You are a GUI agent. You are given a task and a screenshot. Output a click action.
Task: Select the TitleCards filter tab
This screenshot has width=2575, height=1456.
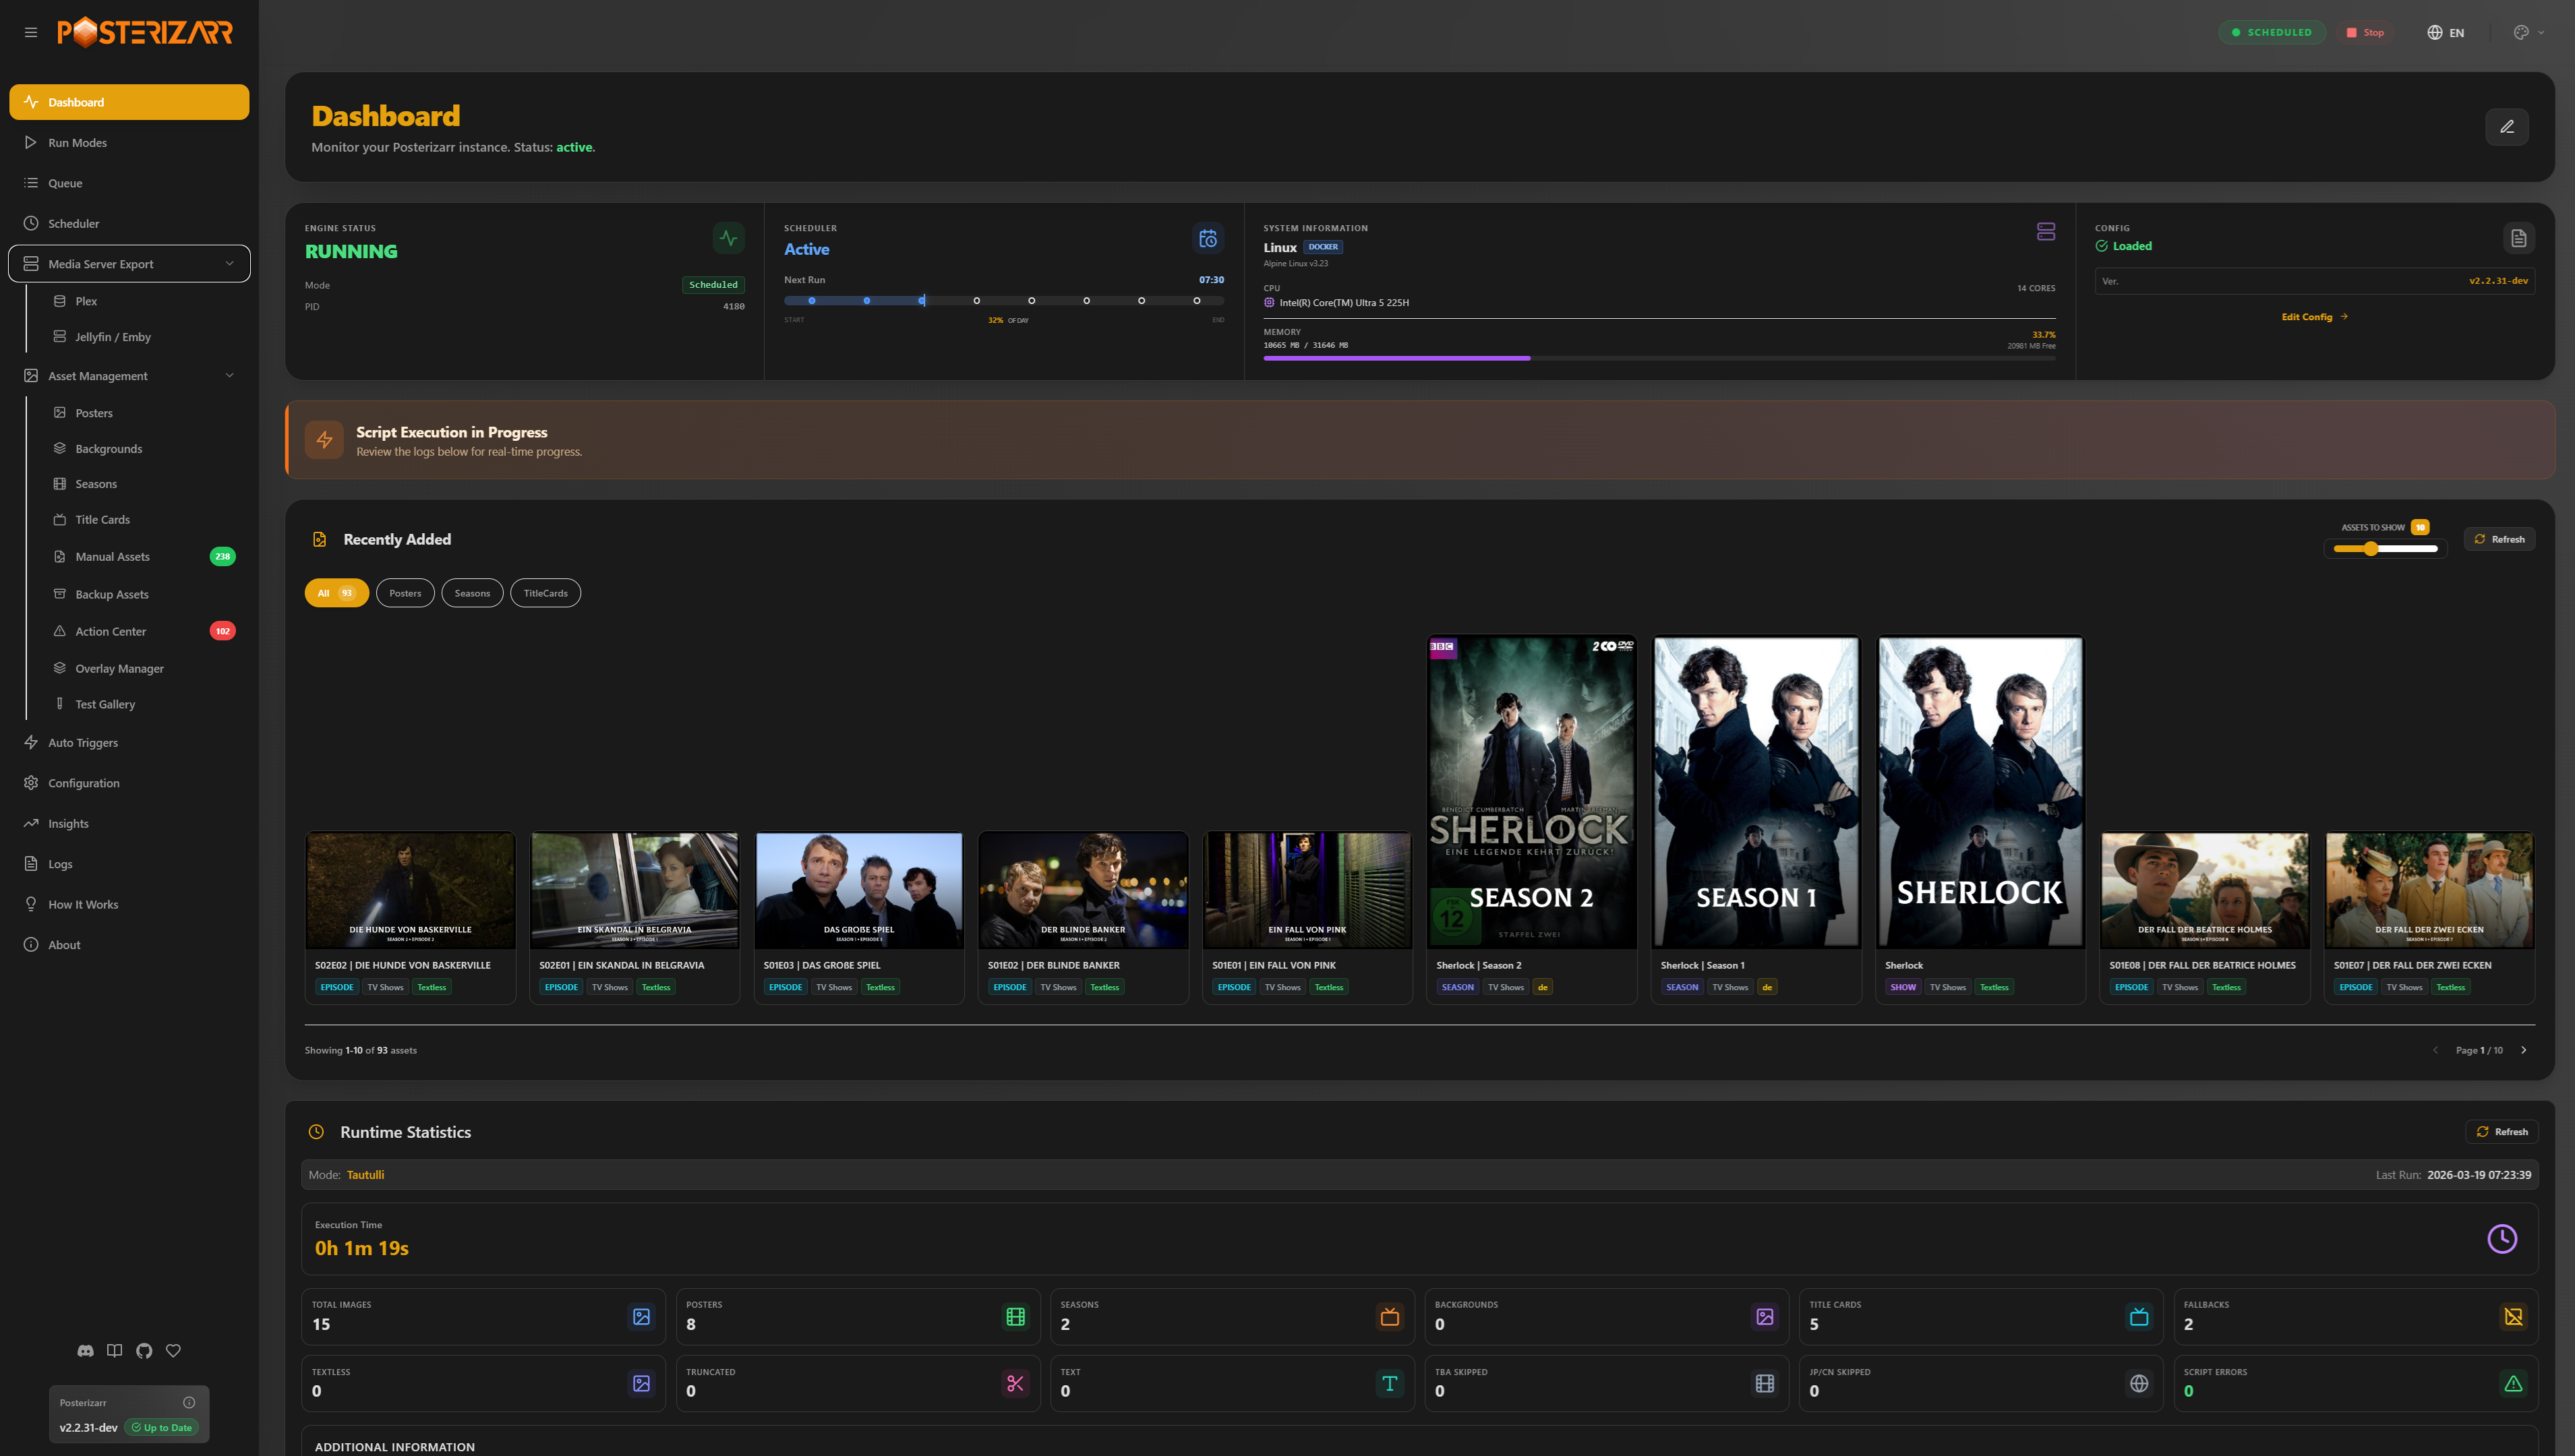pos(545,593)
